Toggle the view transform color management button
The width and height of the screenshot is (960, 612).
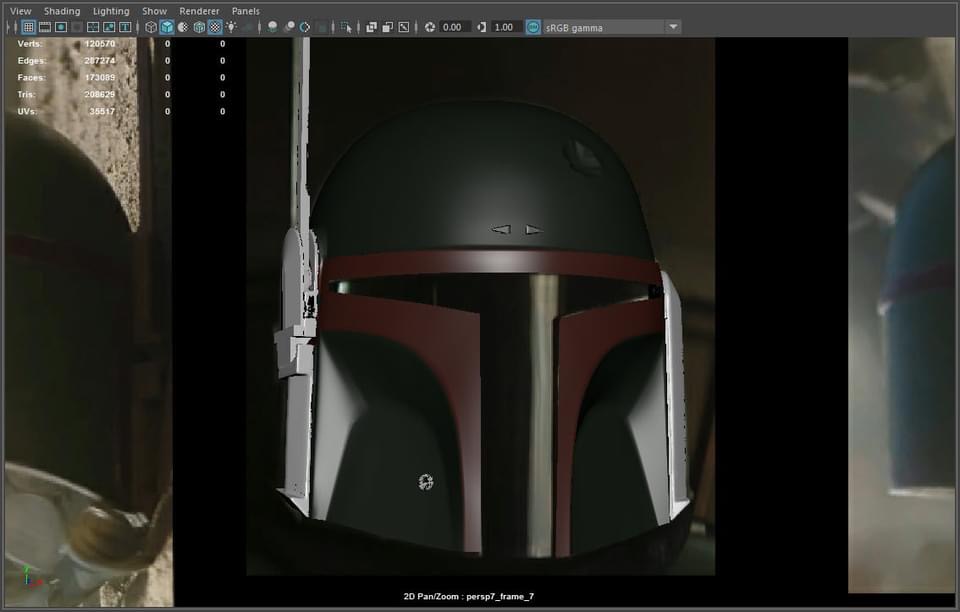click(x=534, y=27)
